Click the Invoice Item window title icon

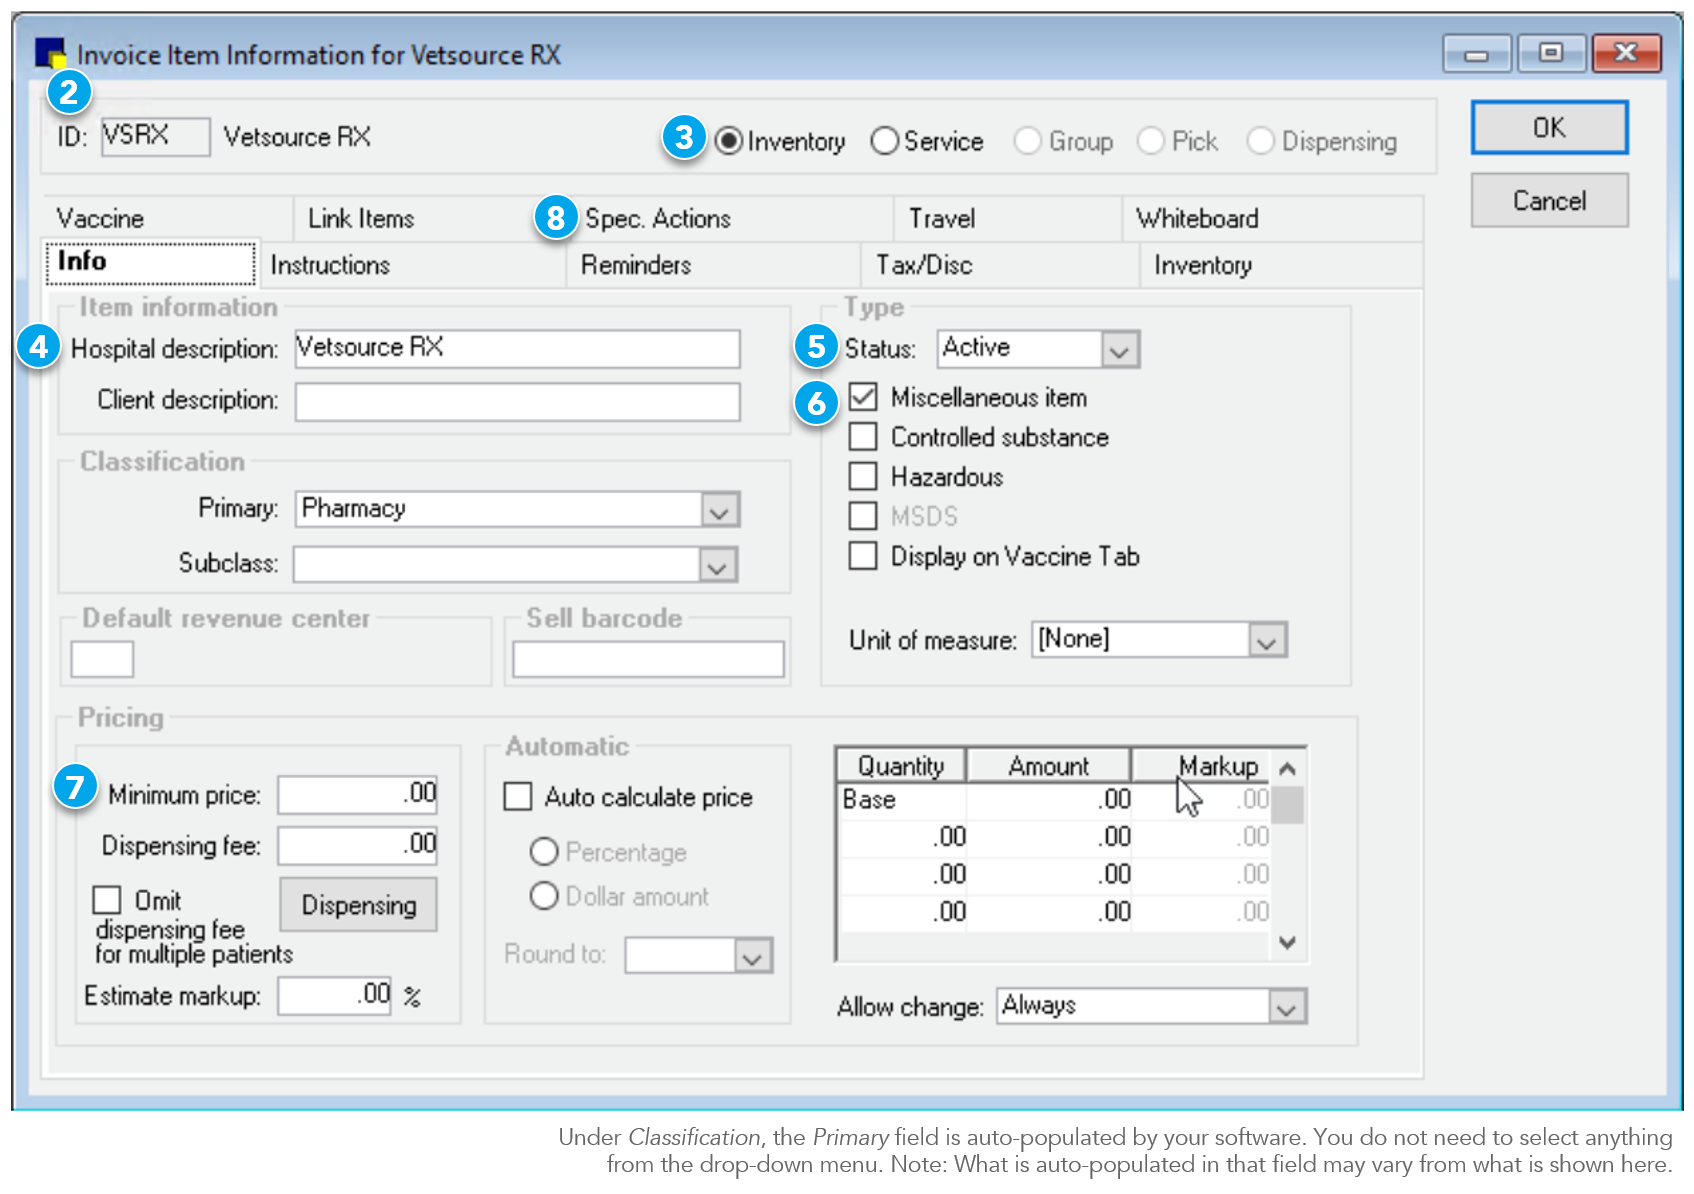click(50, 52)
